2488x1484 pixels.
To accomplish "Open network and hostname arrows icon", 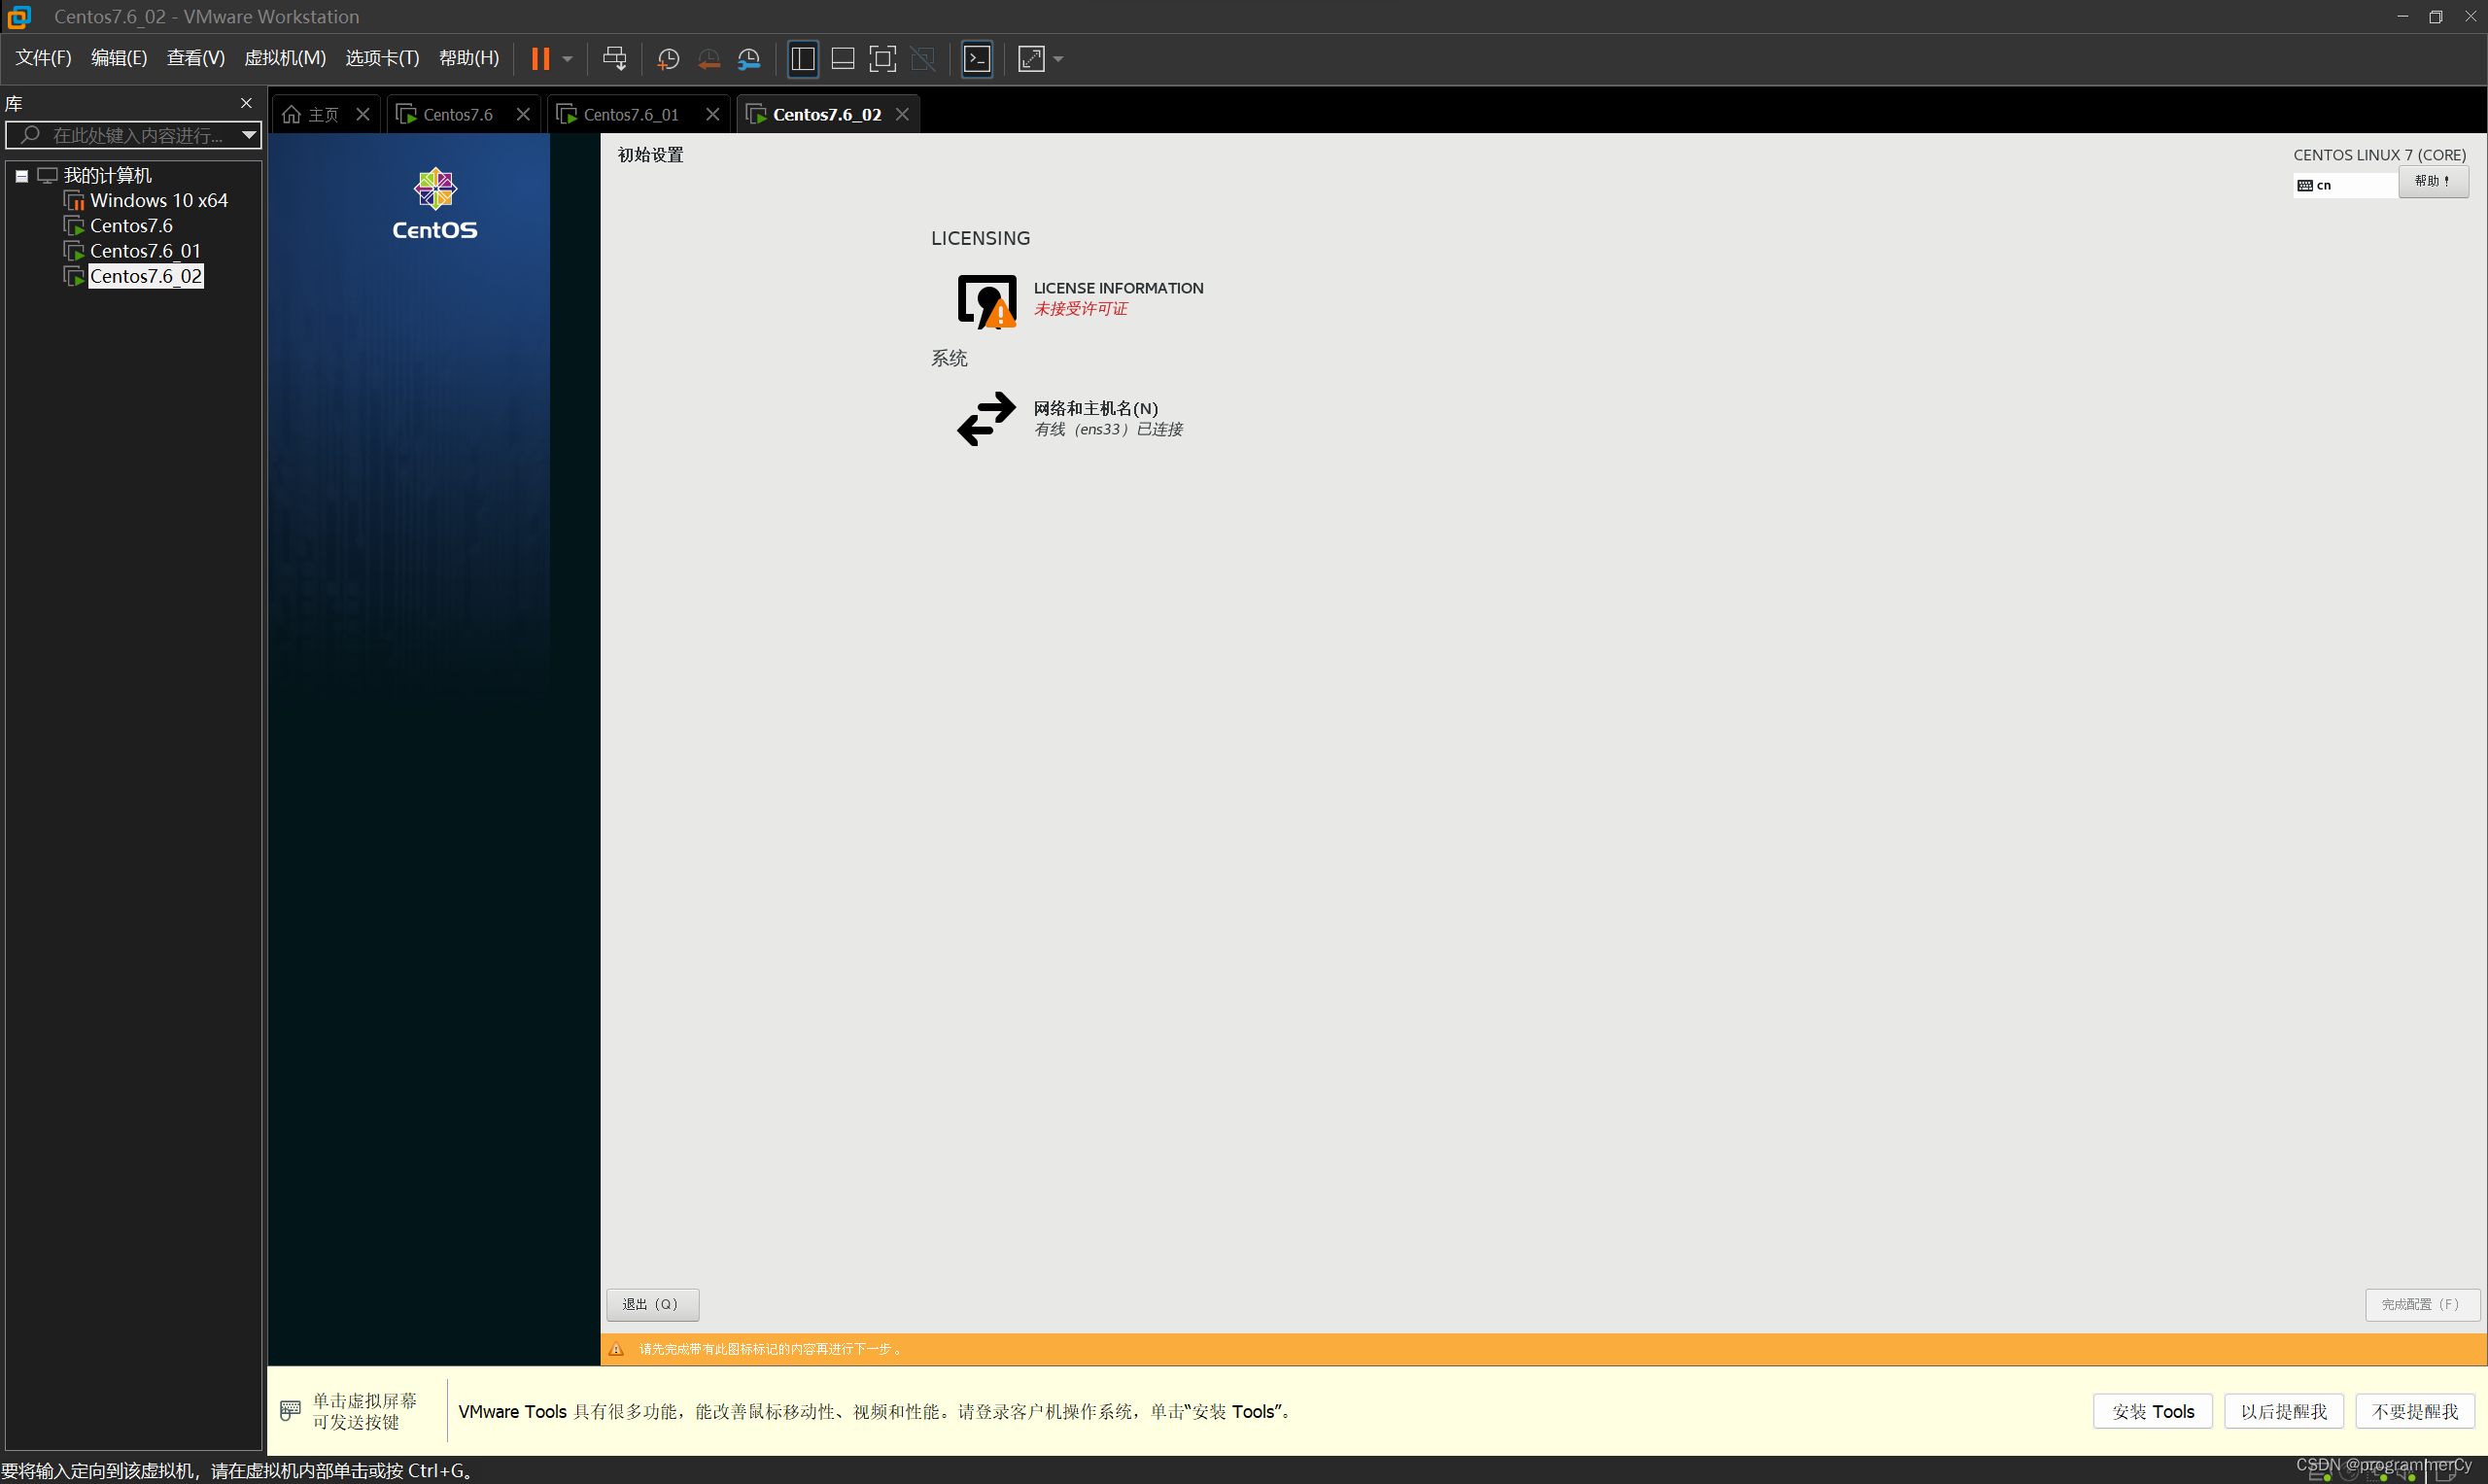I will point(986,418).
